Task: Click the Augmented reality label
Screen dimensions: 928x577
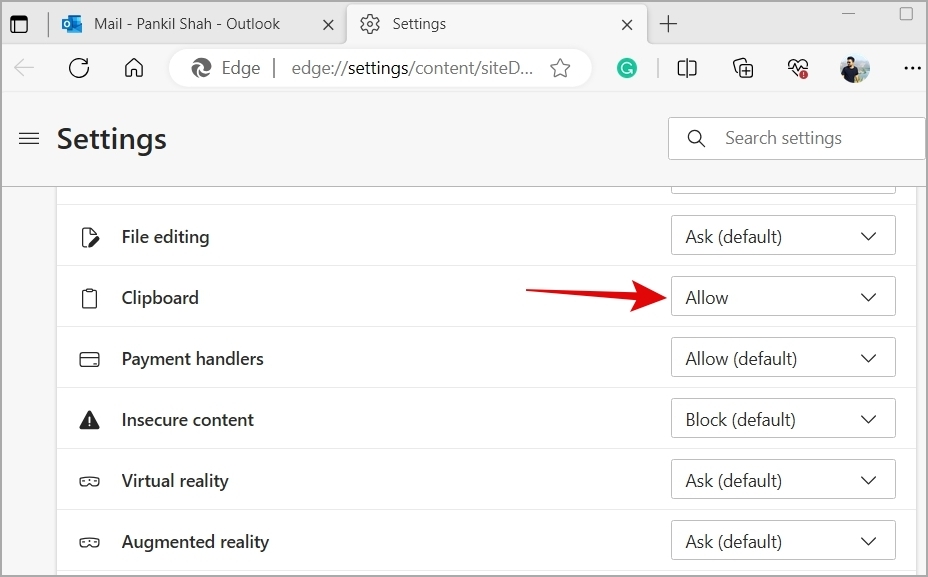Action: [195, 541]
